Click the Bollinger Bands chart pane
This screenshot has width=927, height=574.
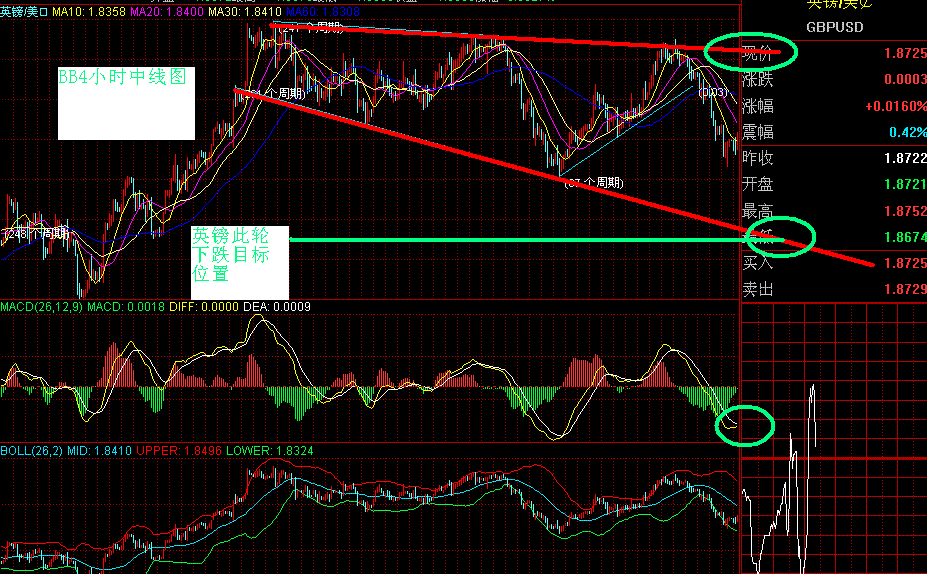click(x=369, y=515)
